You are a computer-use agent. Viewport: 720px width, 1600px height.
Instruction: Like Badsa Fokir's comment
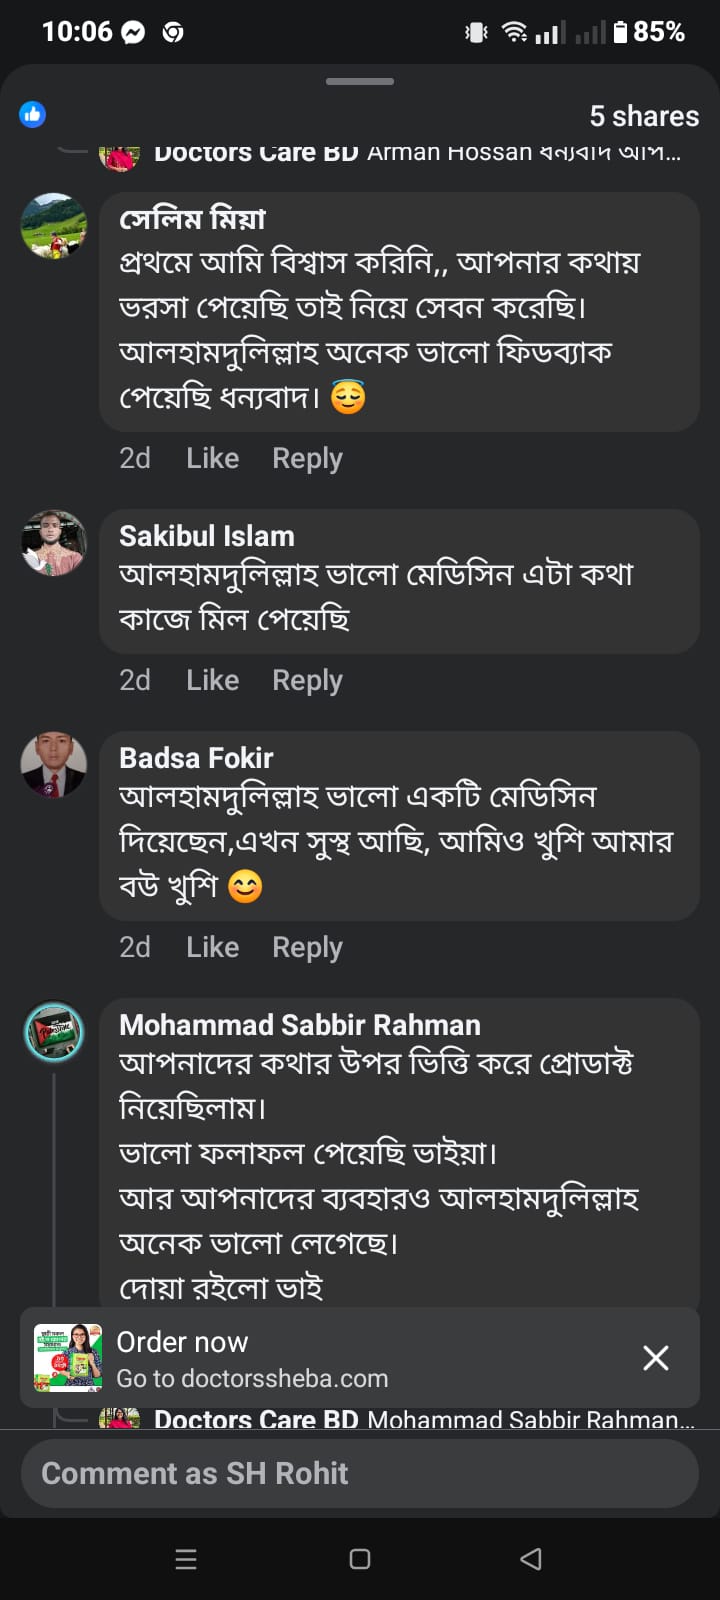point(212,947)
